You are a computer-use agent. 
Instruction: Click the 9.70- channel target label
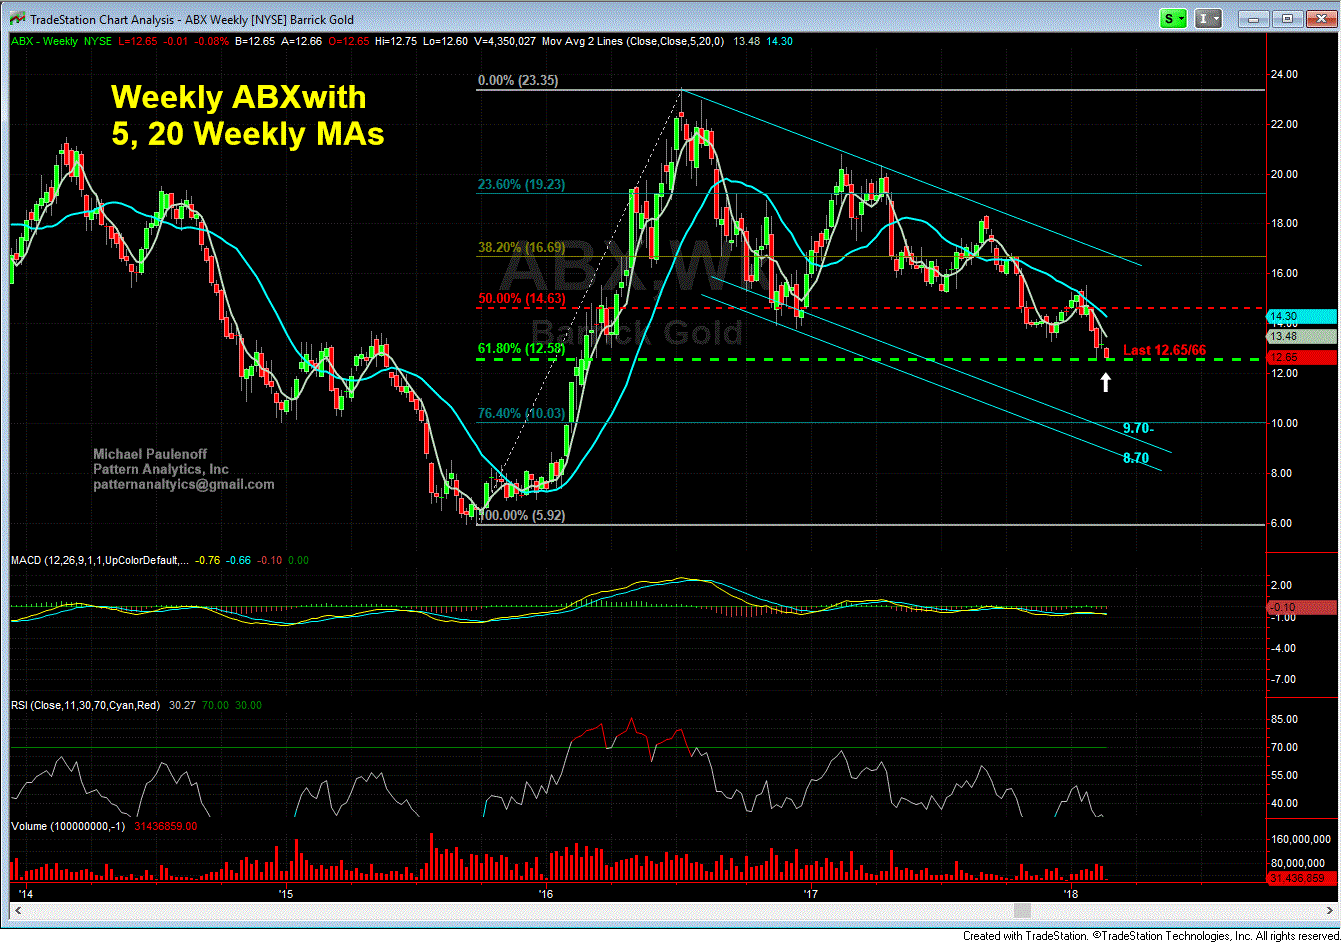(x=1138, y=428)
